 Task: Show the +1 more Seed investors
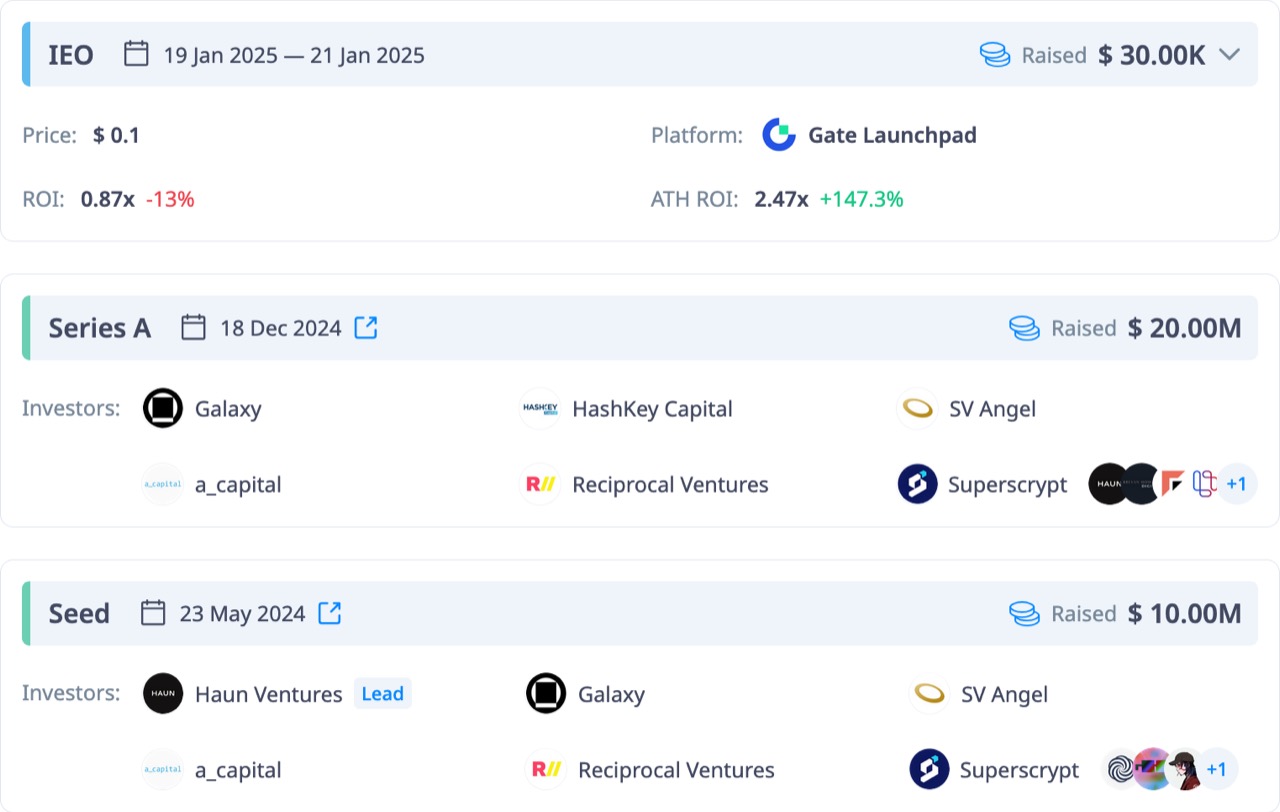point(1217,770)
